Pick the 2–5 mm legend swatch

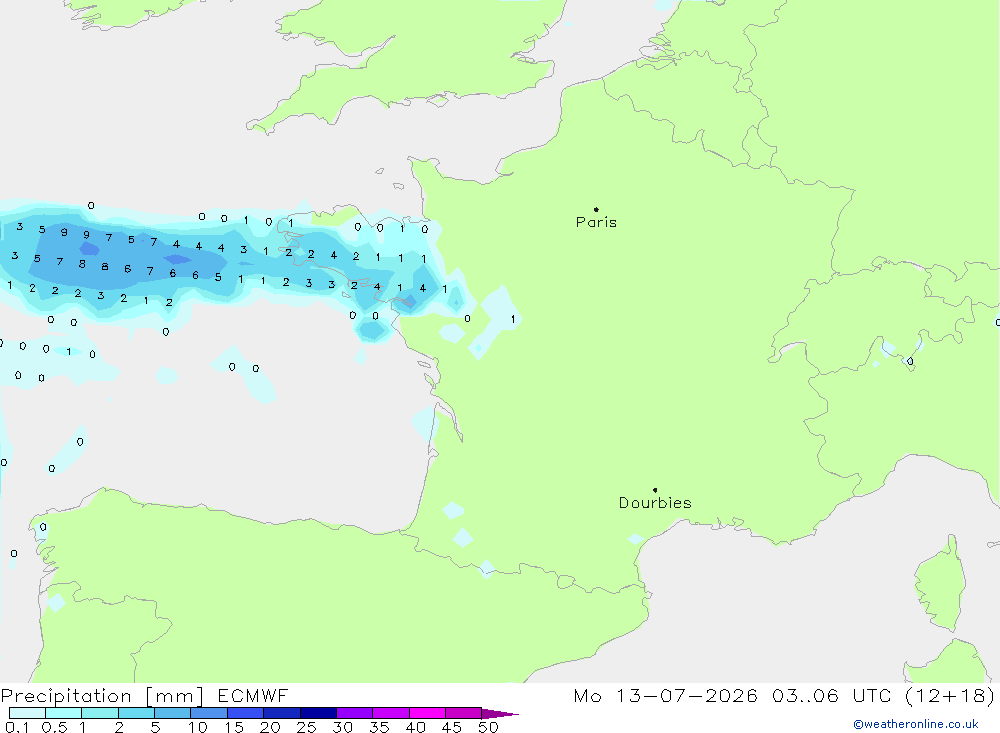click(x=136, y=713)
